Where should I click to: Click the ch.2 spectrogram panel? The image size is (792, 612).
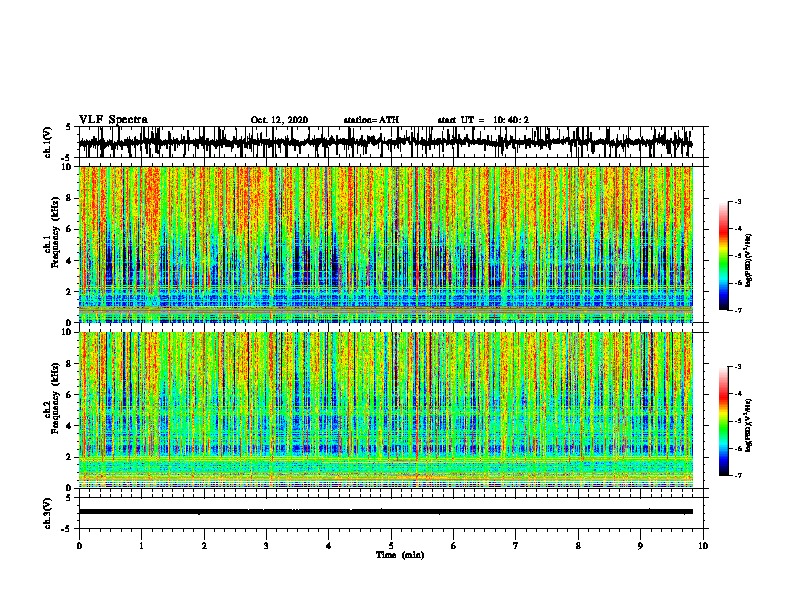(x=385, y=410)
